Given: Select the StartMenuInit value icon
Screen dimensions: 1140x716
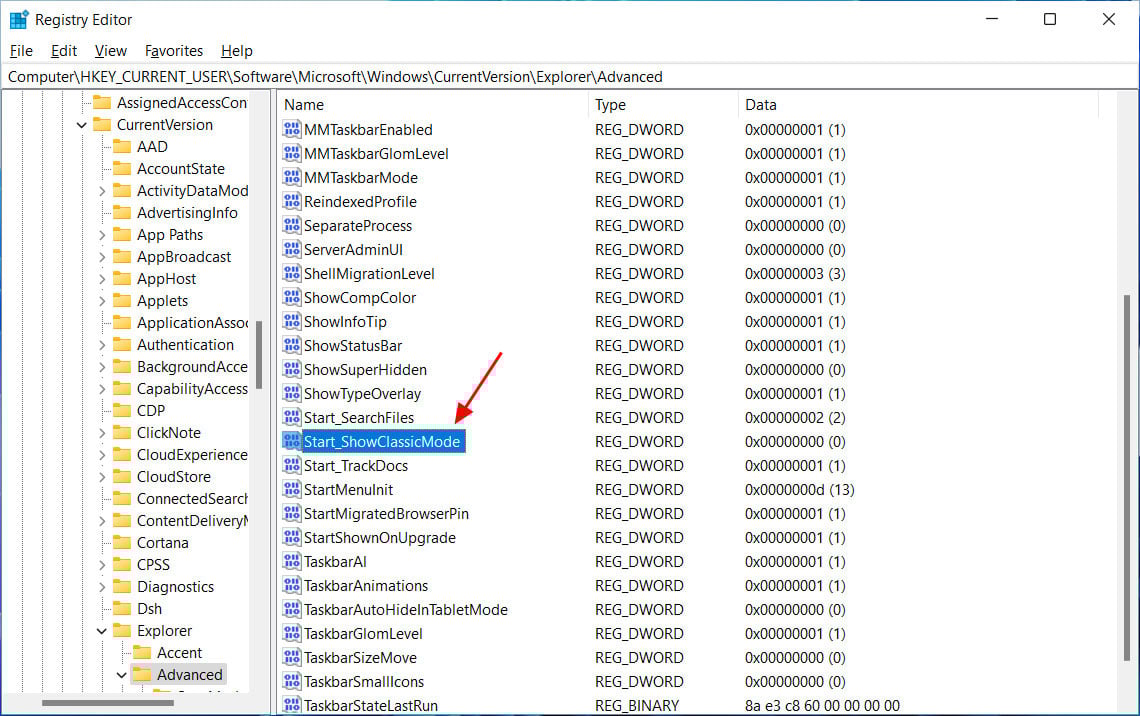Looking at the screenshot, I should 292,489.
